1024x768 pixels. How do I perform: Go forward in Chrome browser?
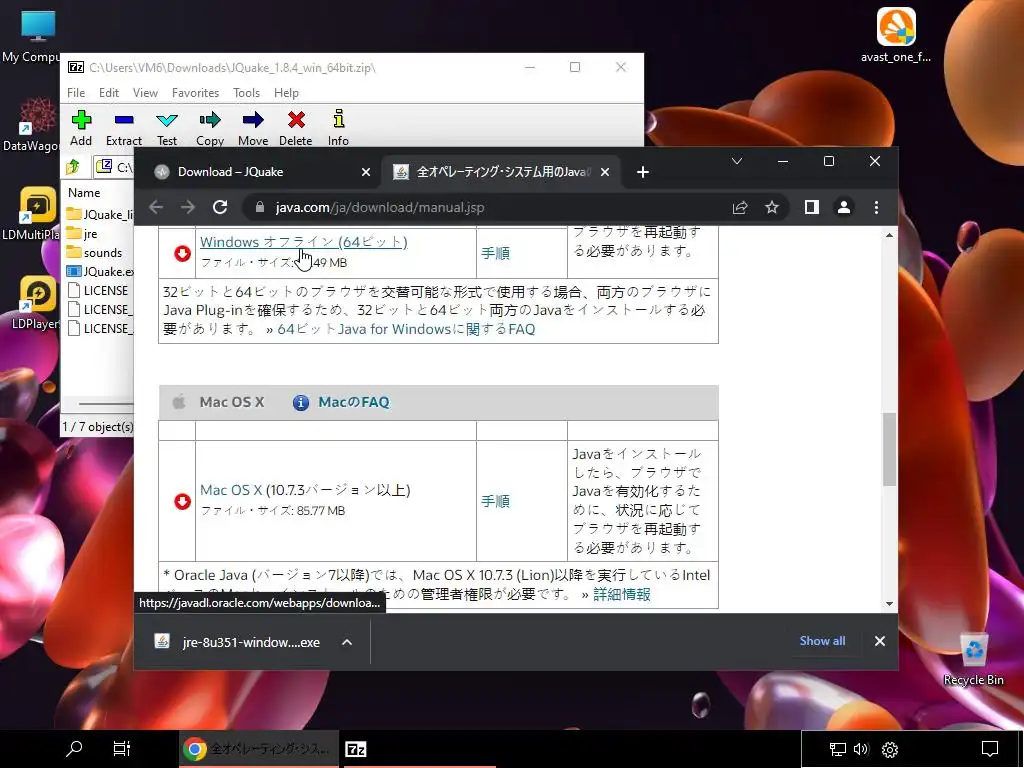click(188, 207)
